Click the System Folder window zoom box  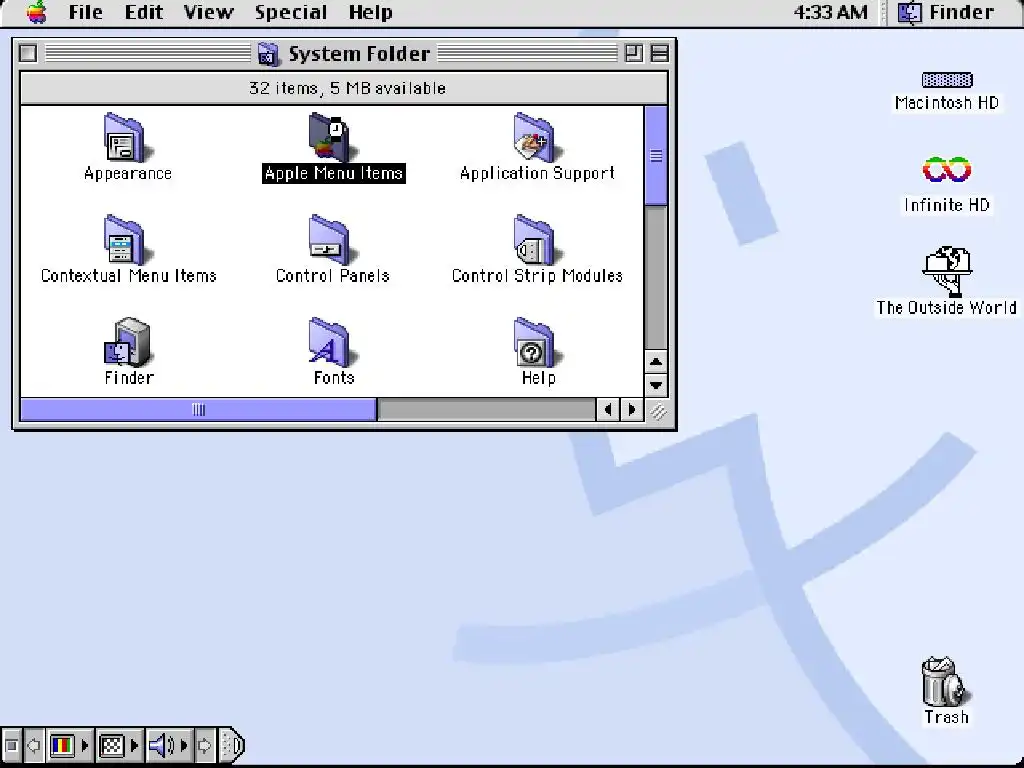pos(633,54)
